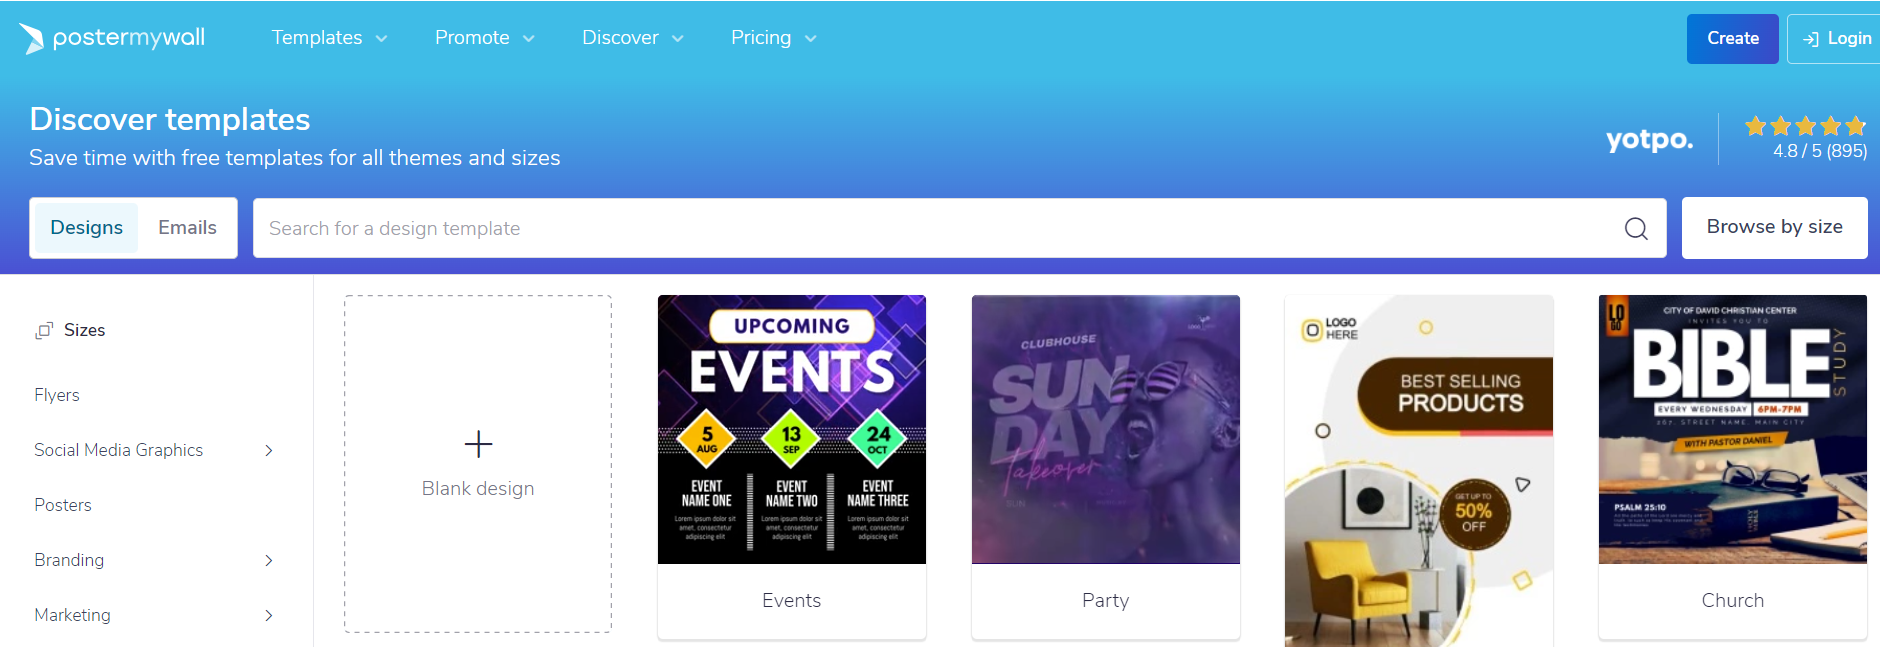This screenshot has width=1880, height=647.
Task: Click the search magnifier icon
Action: pyautogui.click(x=1636, y=229)
